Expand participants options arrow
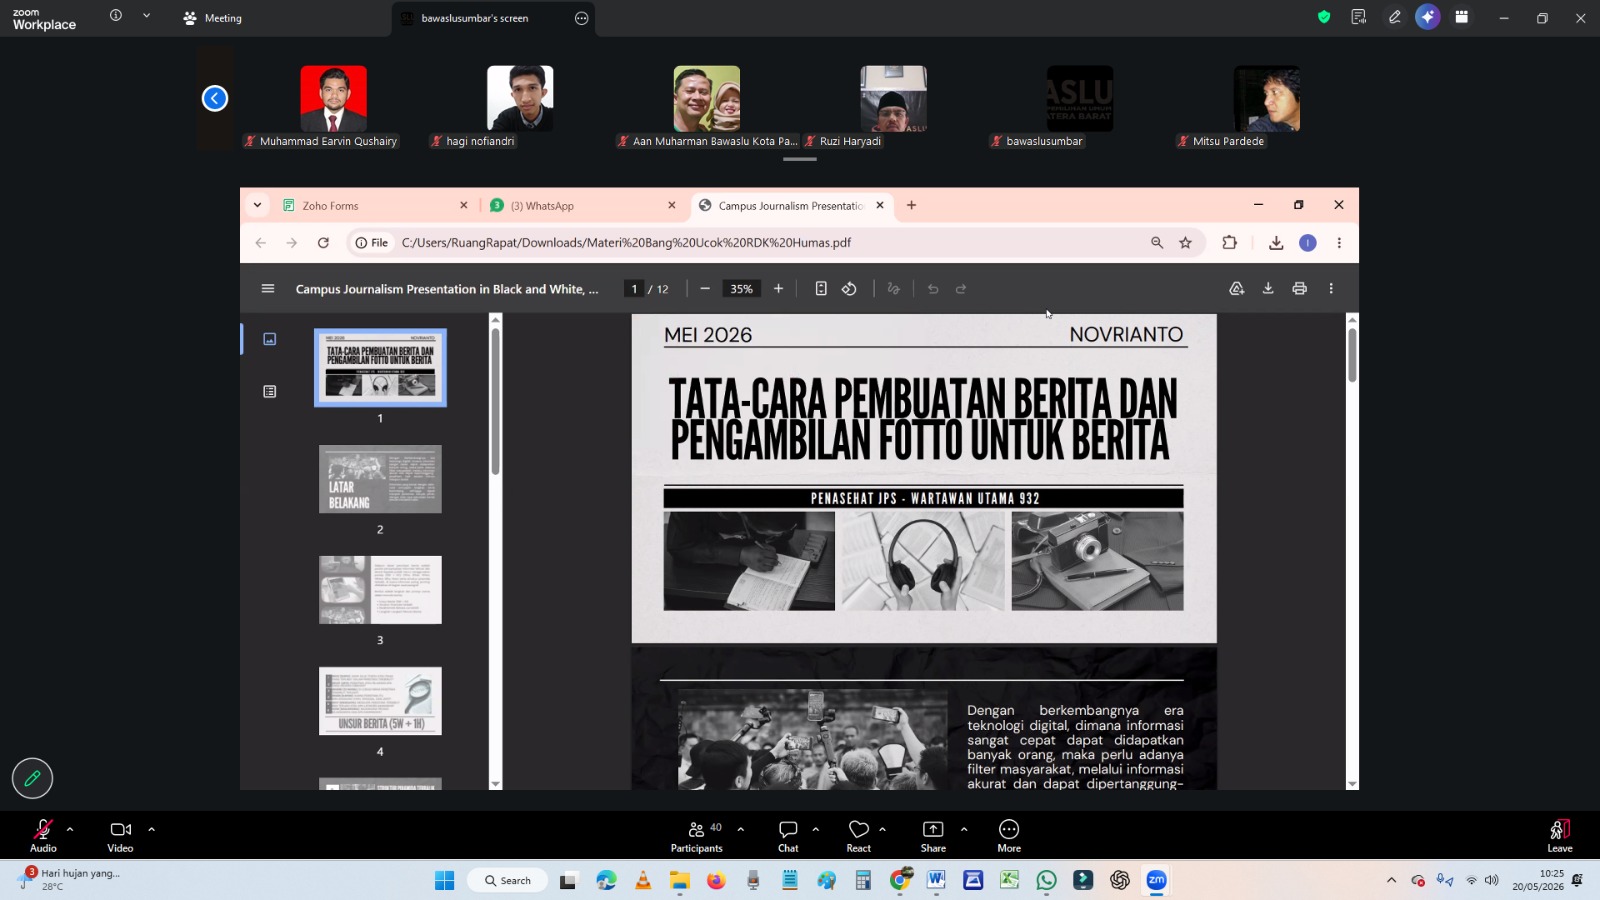Viewport: 1600px width, 900px height. tap(740, 829)
